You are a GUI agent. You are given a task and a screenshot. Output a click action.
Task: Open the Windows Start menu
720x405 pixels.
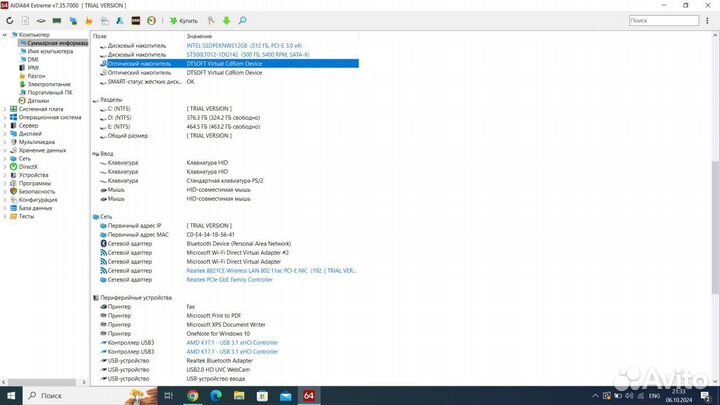[x=11, y=396]
